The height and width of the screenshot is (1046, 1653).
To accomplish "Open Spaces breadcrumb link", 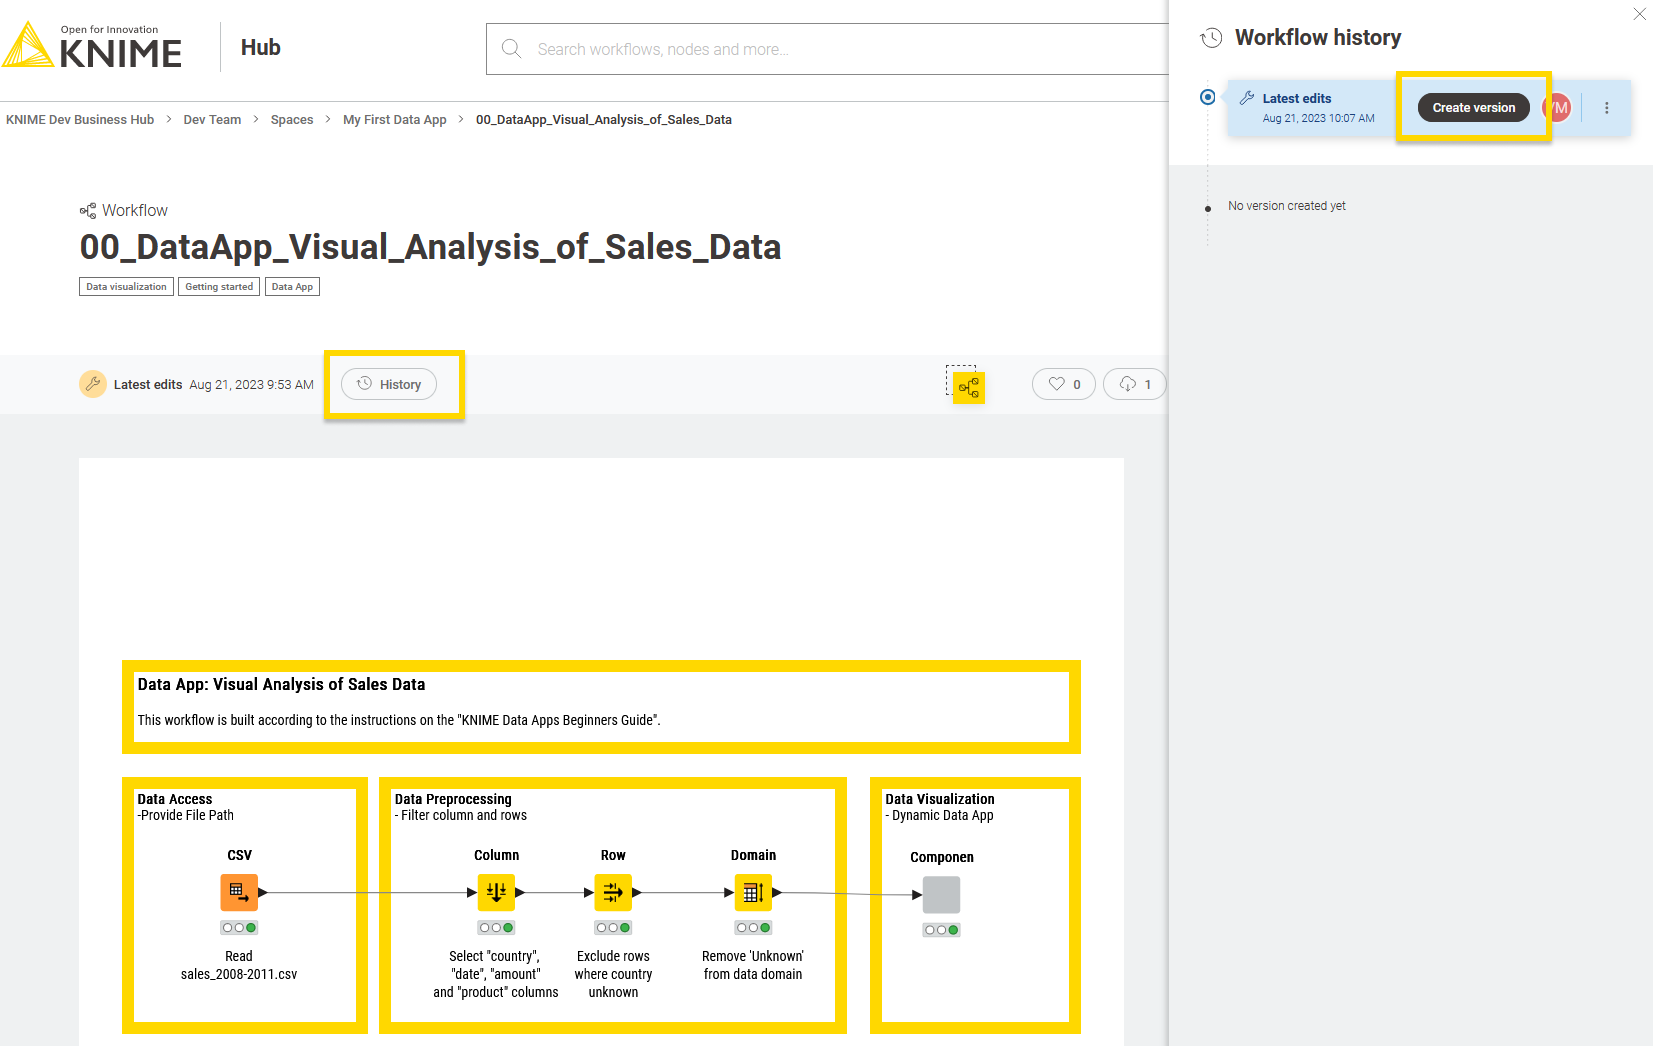I will point(292,119).
